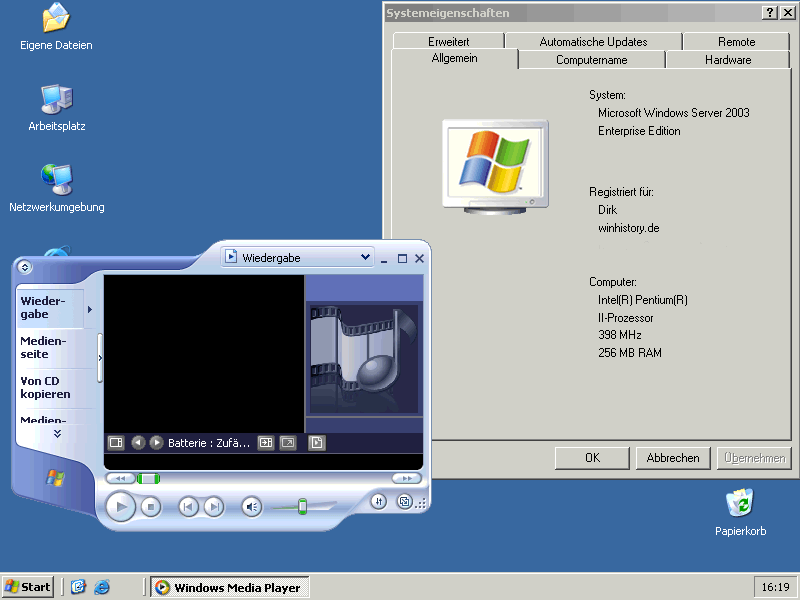Image resolution: width=800 pixels, height=600 pixels.
Task: Click the Abbrechen button
Action: [673, 458]
